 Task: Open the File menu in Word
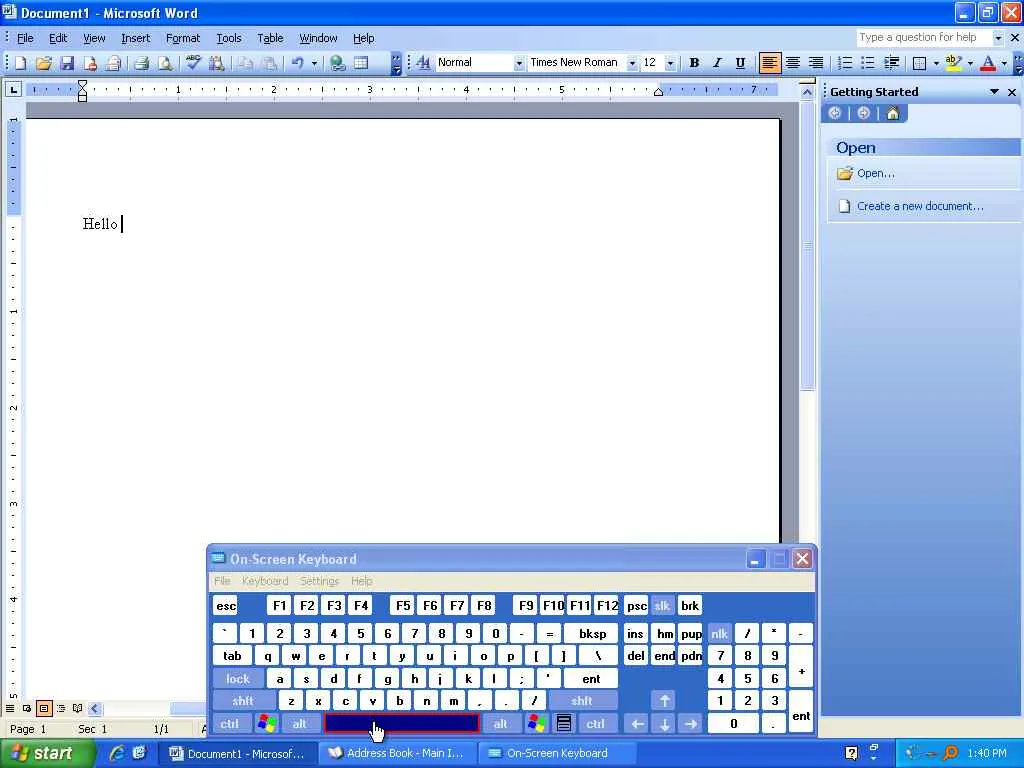[25, 39]
